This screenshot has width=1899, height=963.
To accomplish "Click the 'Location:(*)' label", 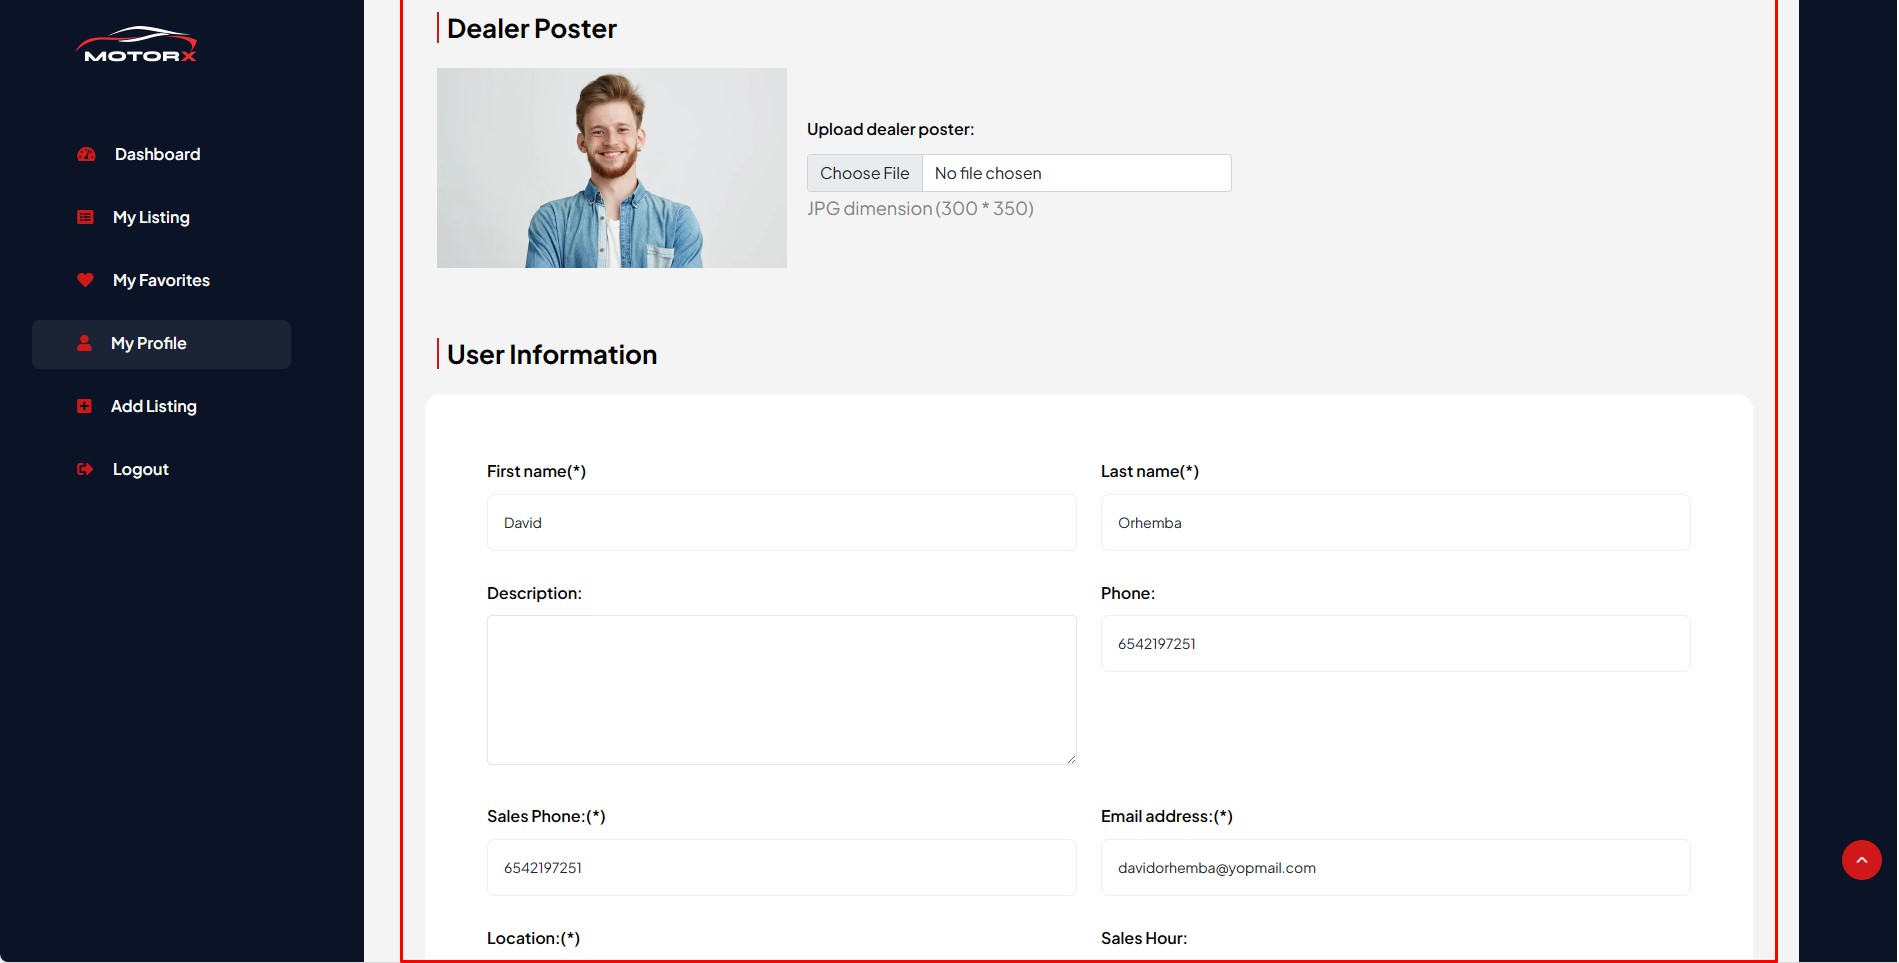I will coord(533,938).
